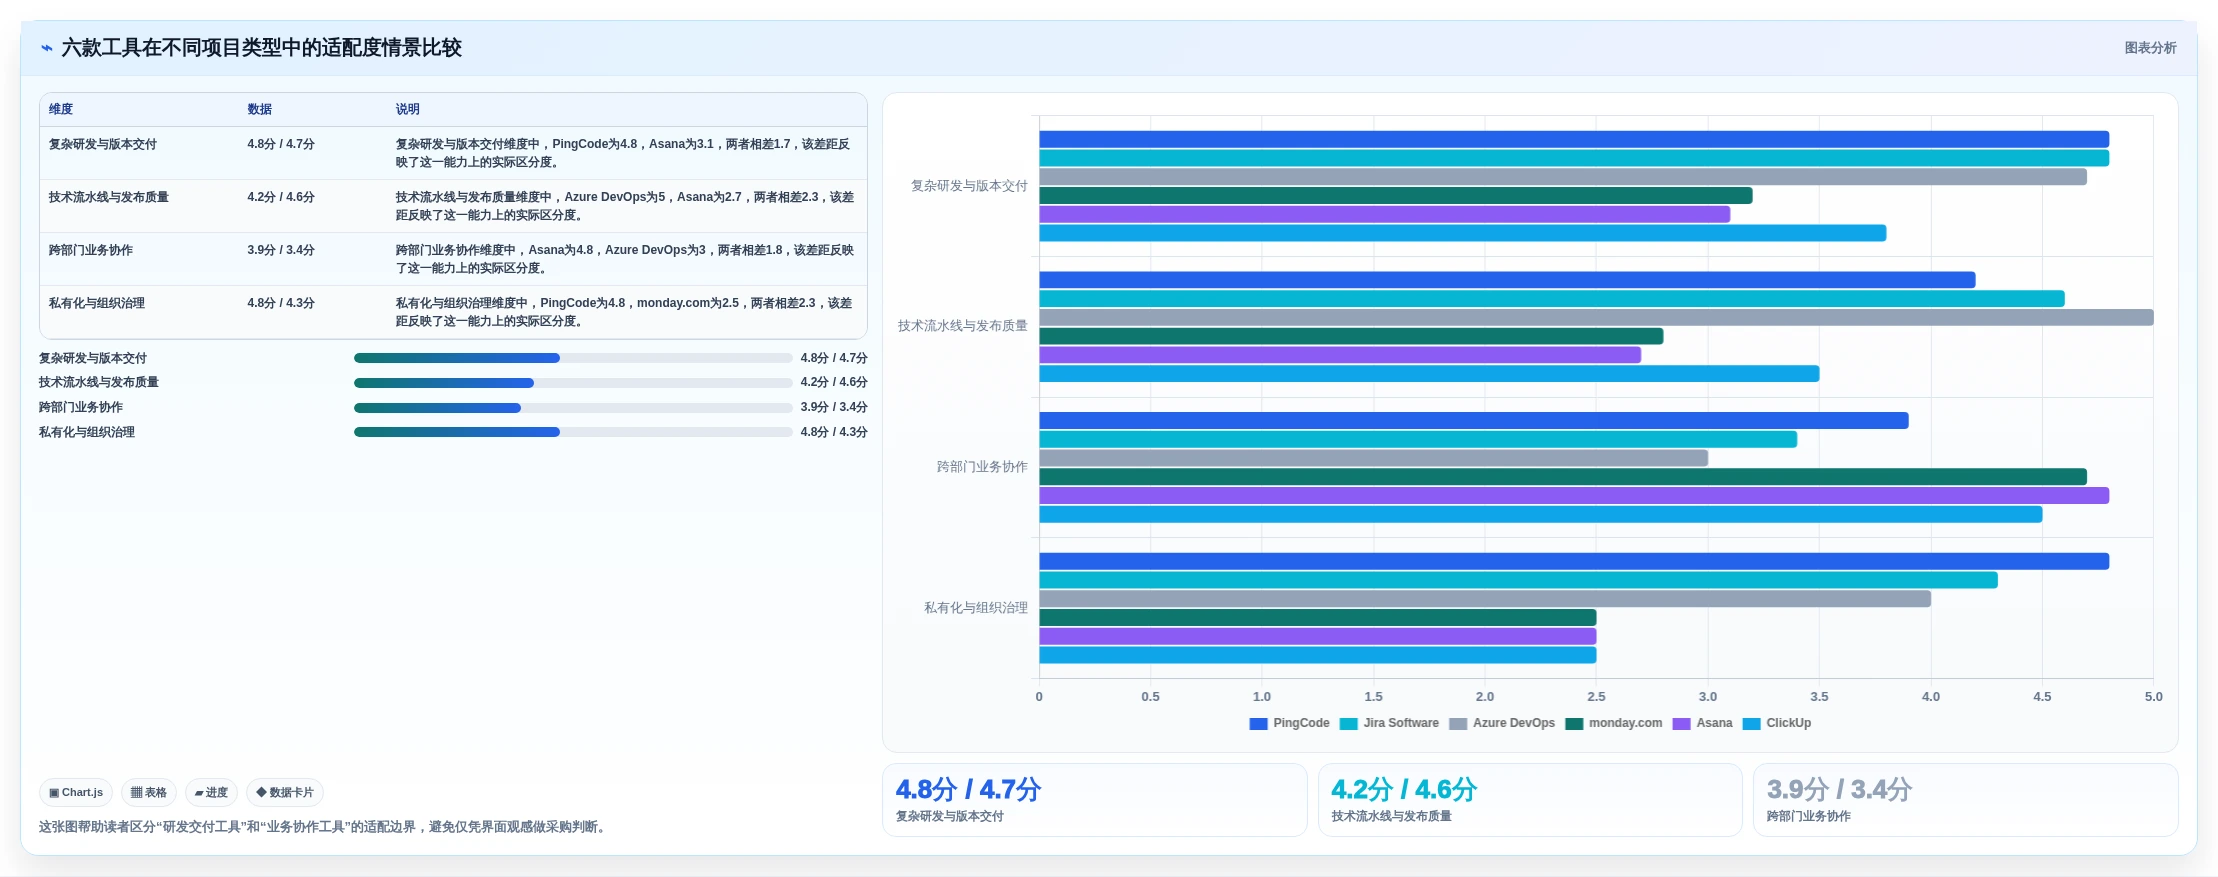Click the 4.8分 / 4.3分 value beside the progress bar
2218x877 pixels.
(x=834, y=432)
